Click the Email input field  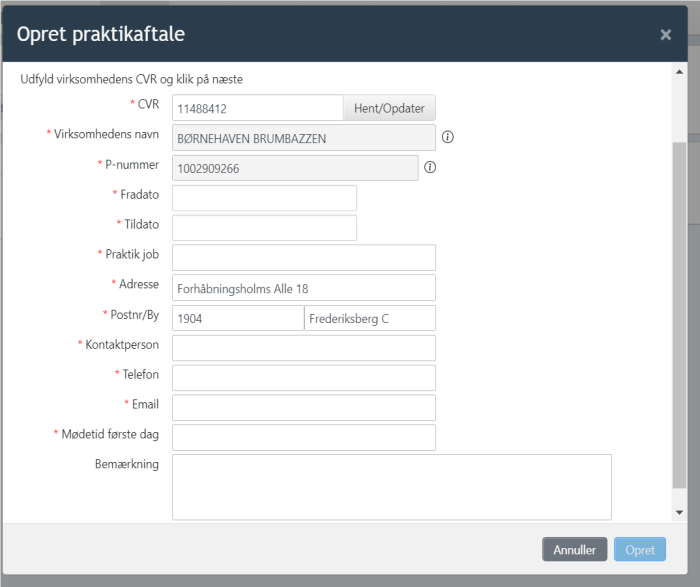tap(304, 408)
